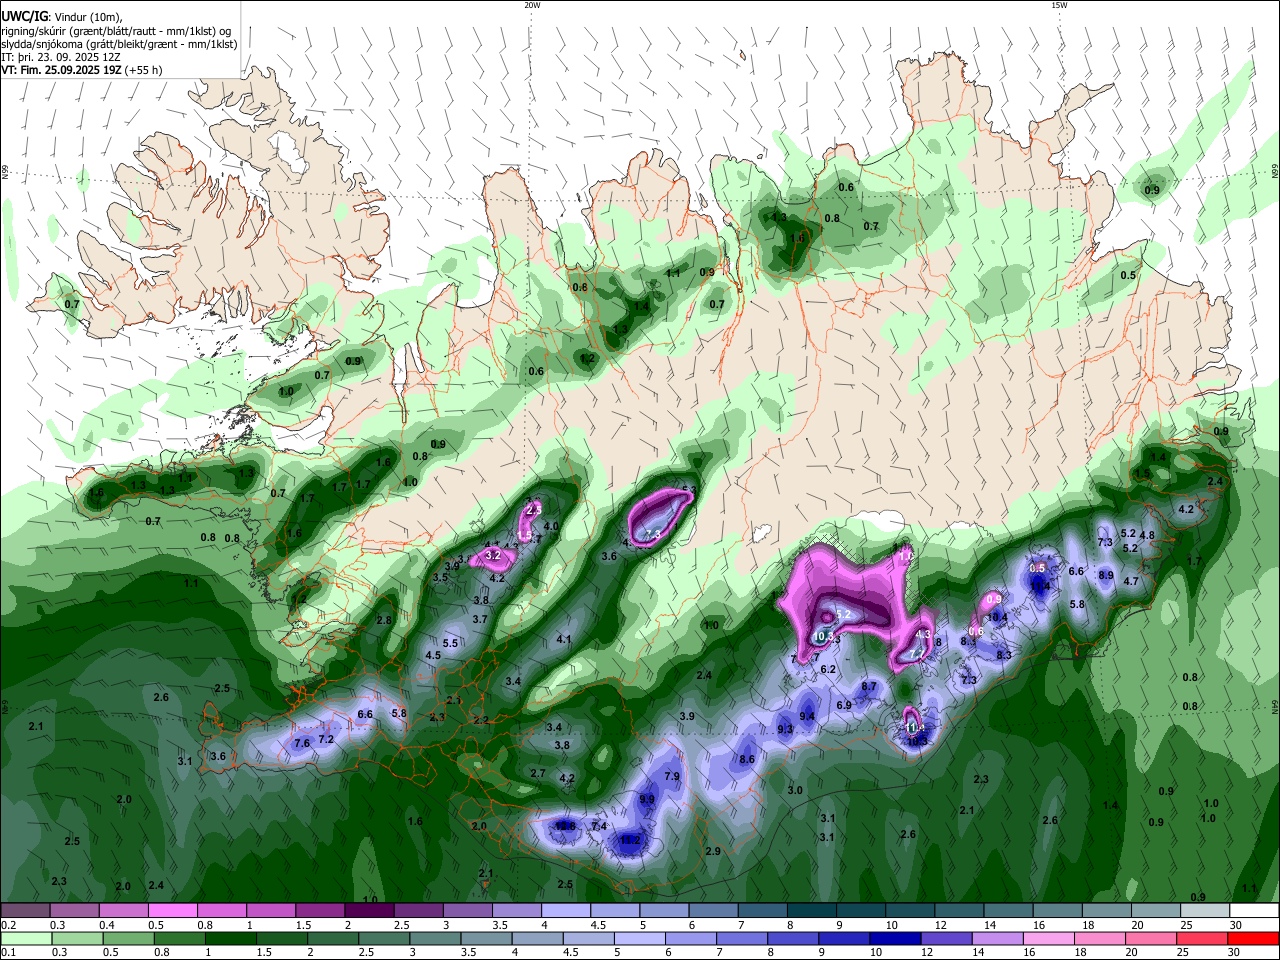This screenshot has height=960, width=1280.
Task: Click the red swatch ending the rain color scale
Action: 1255,938
